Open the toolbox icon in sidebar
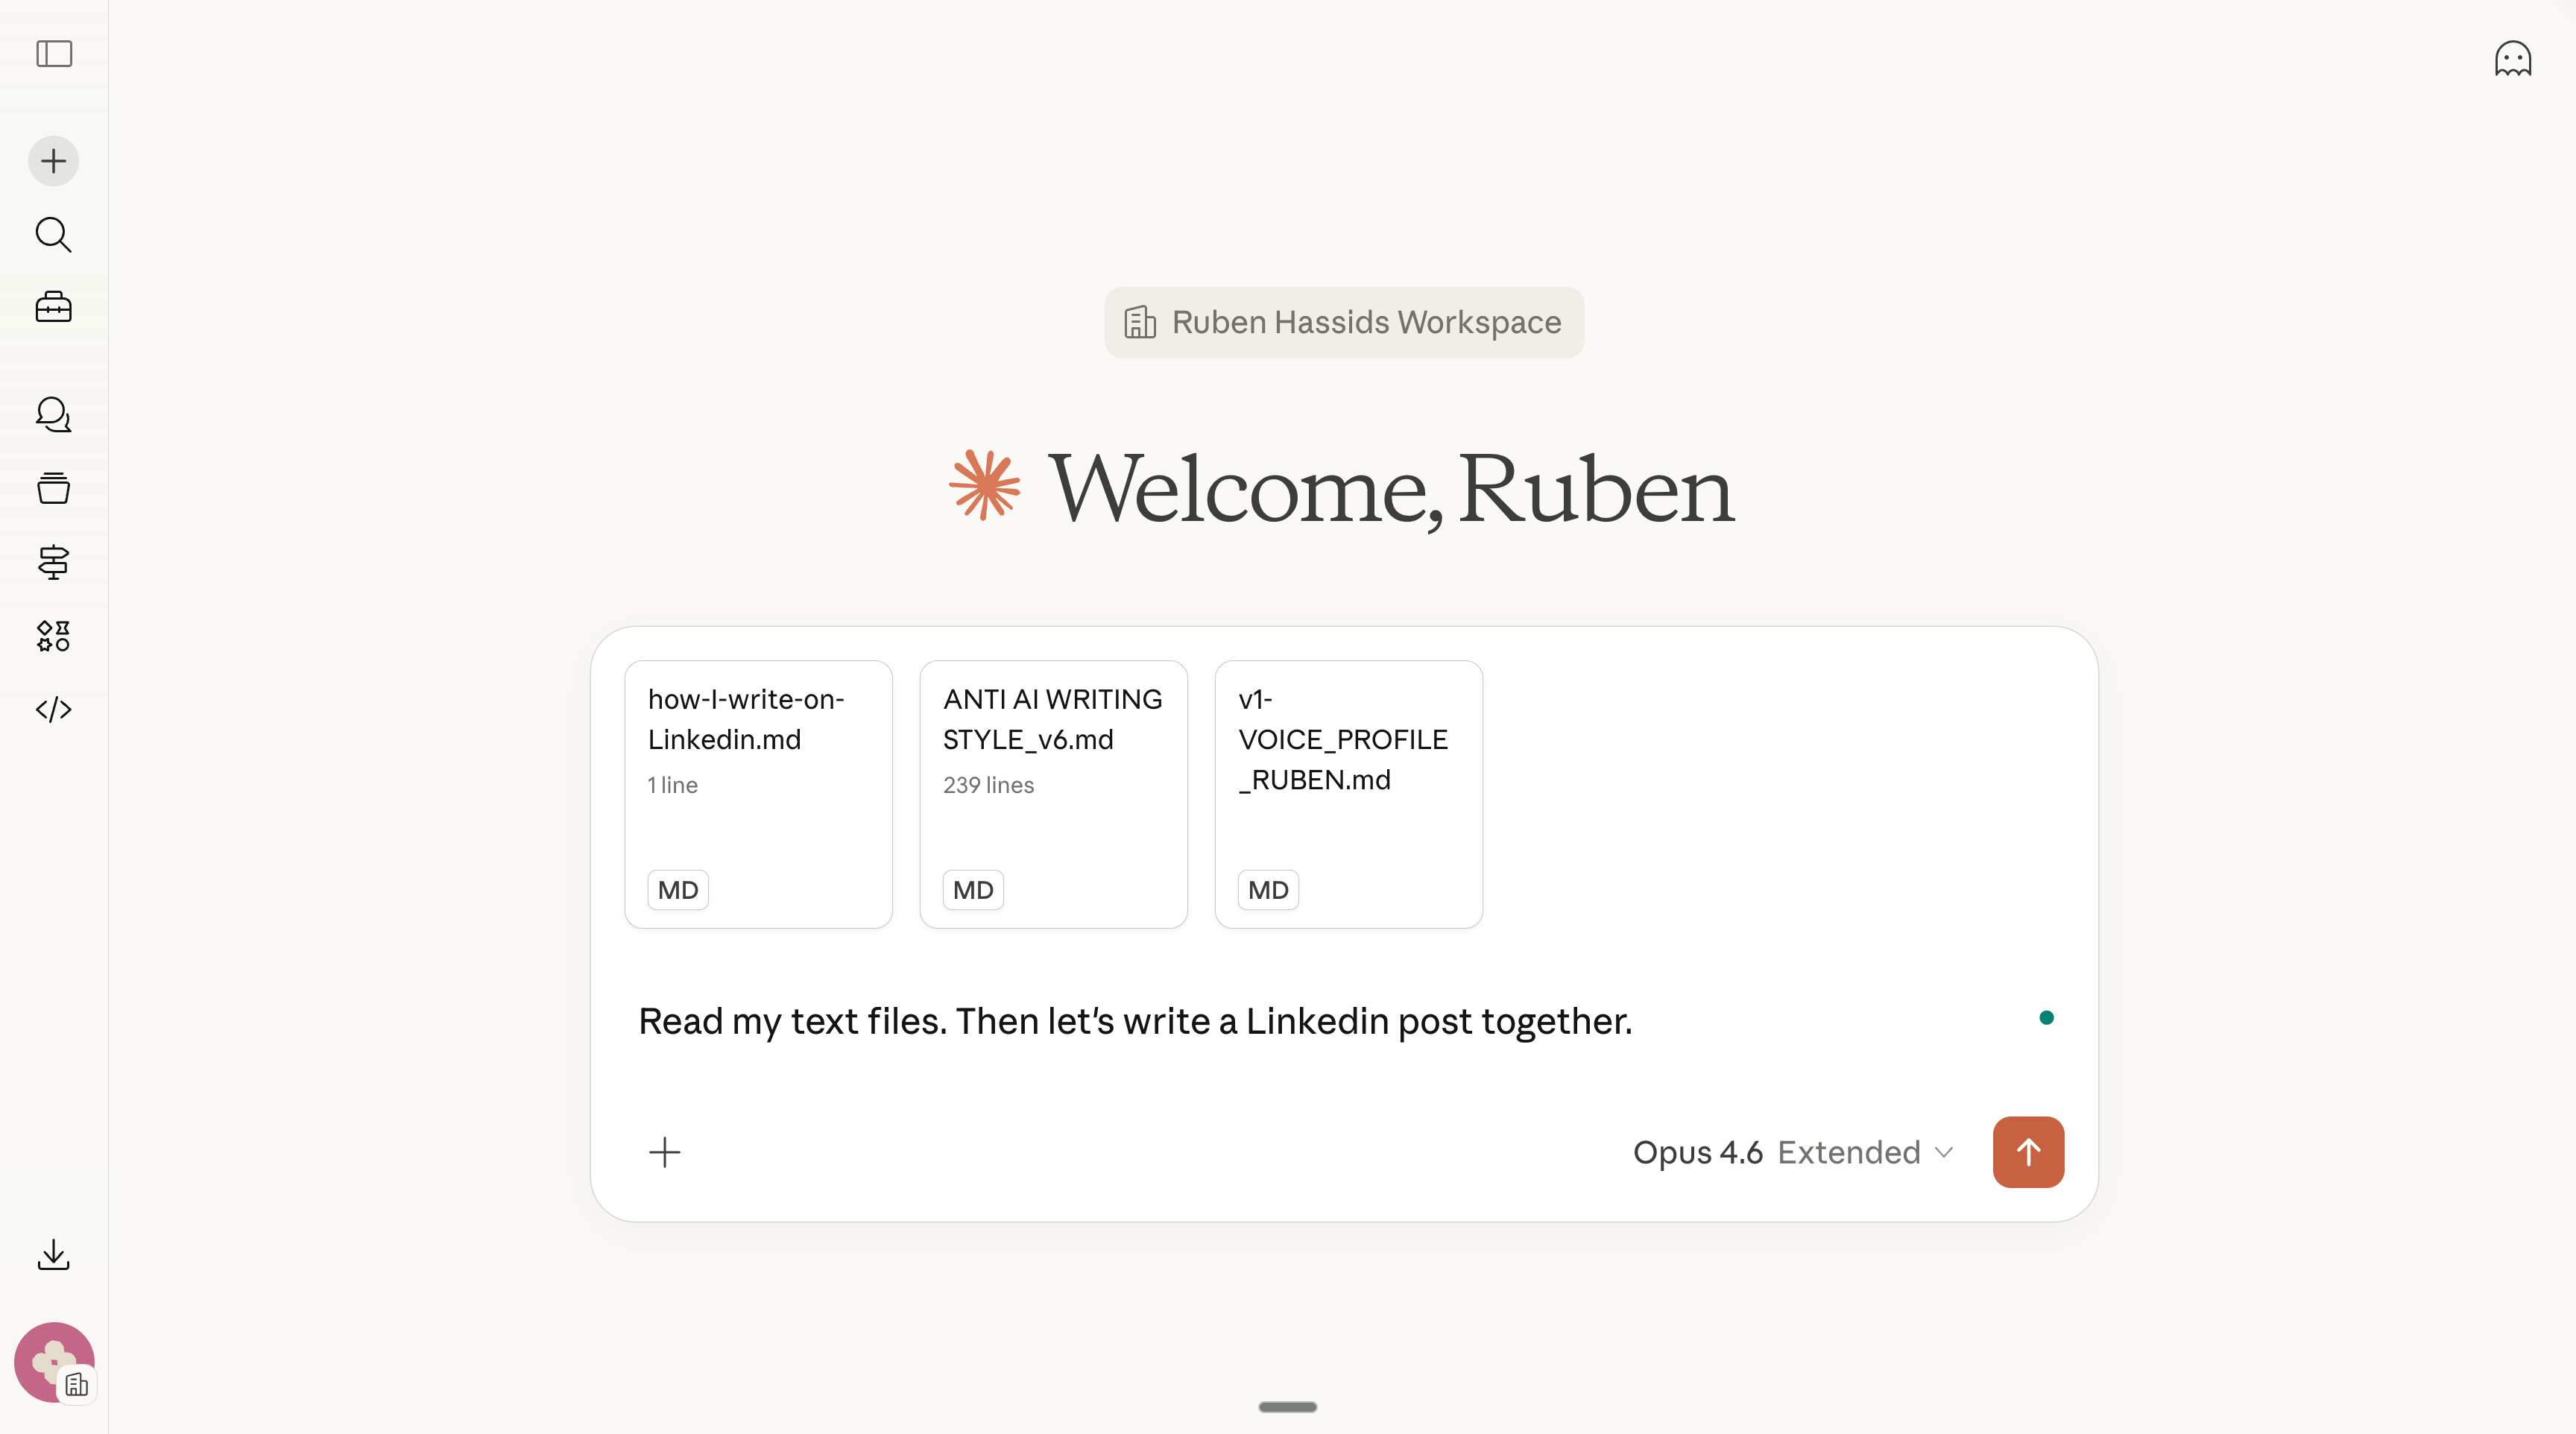Image resolution: width=2576 pixels, height=1434 pixels. click(x=54, y=307)
